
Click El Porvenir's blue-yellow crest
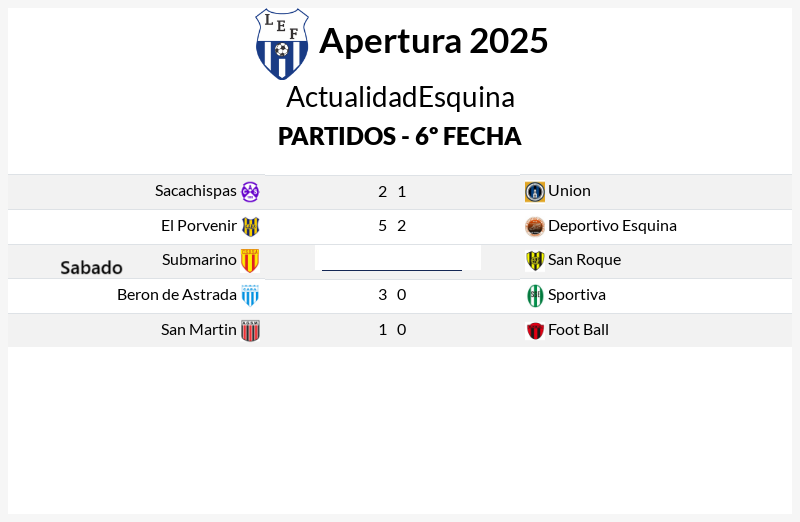[250, 227]
